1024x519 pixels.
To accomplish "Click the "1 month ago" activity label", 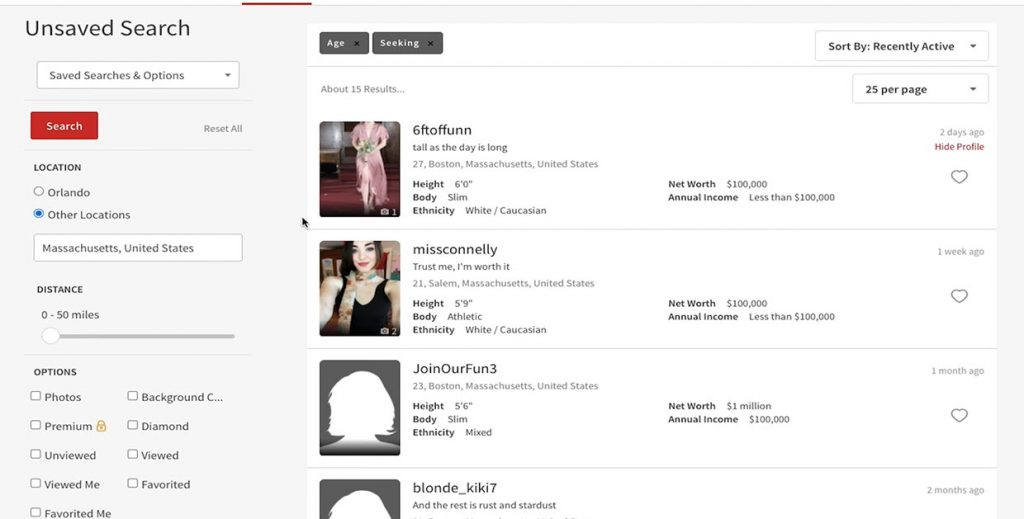I will point(957,371).
